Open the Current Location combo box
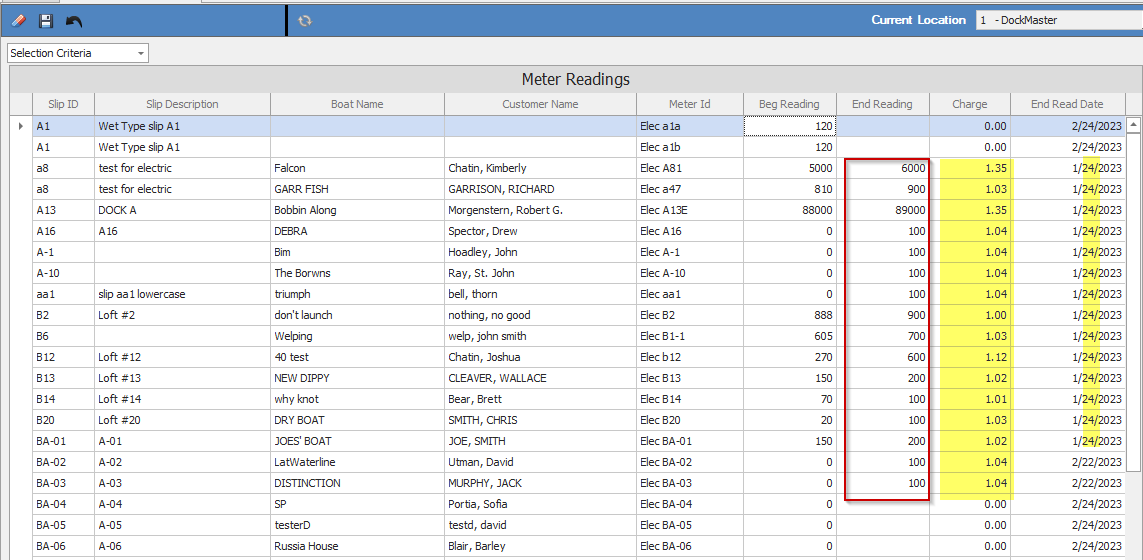The image size is (1143, 560). click(x=1058, y=20)
